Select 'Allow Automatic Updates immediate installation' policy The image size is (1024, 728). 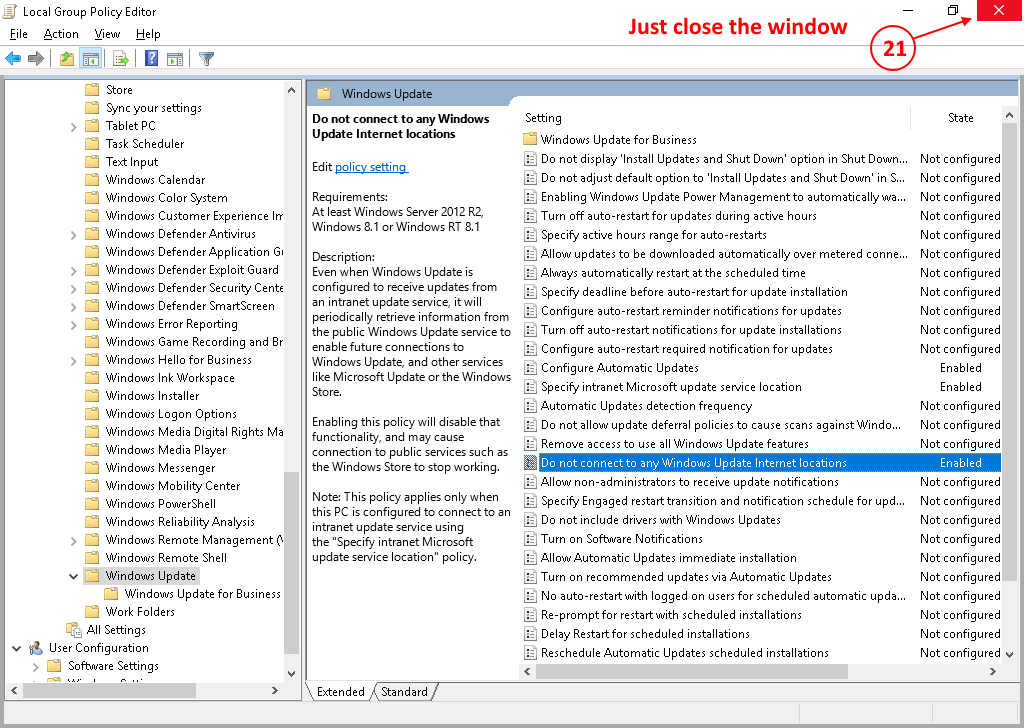pos(761,558)
